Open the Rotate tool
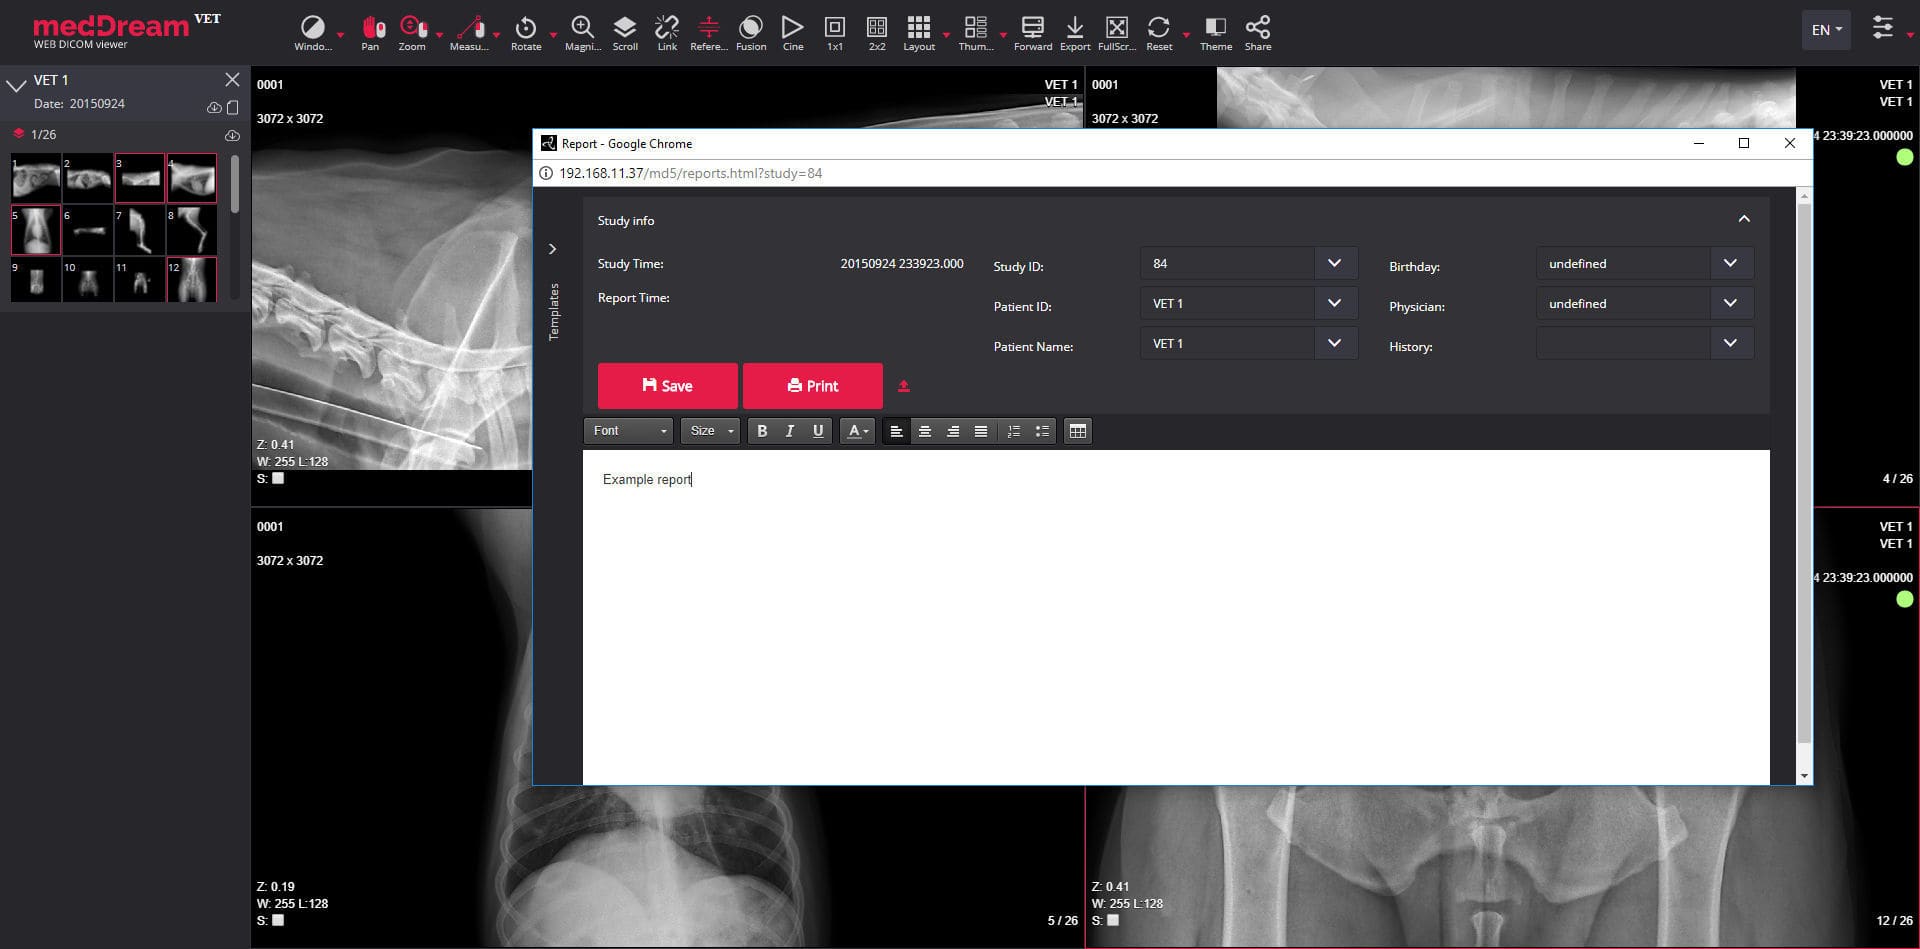 pos(526,30)
